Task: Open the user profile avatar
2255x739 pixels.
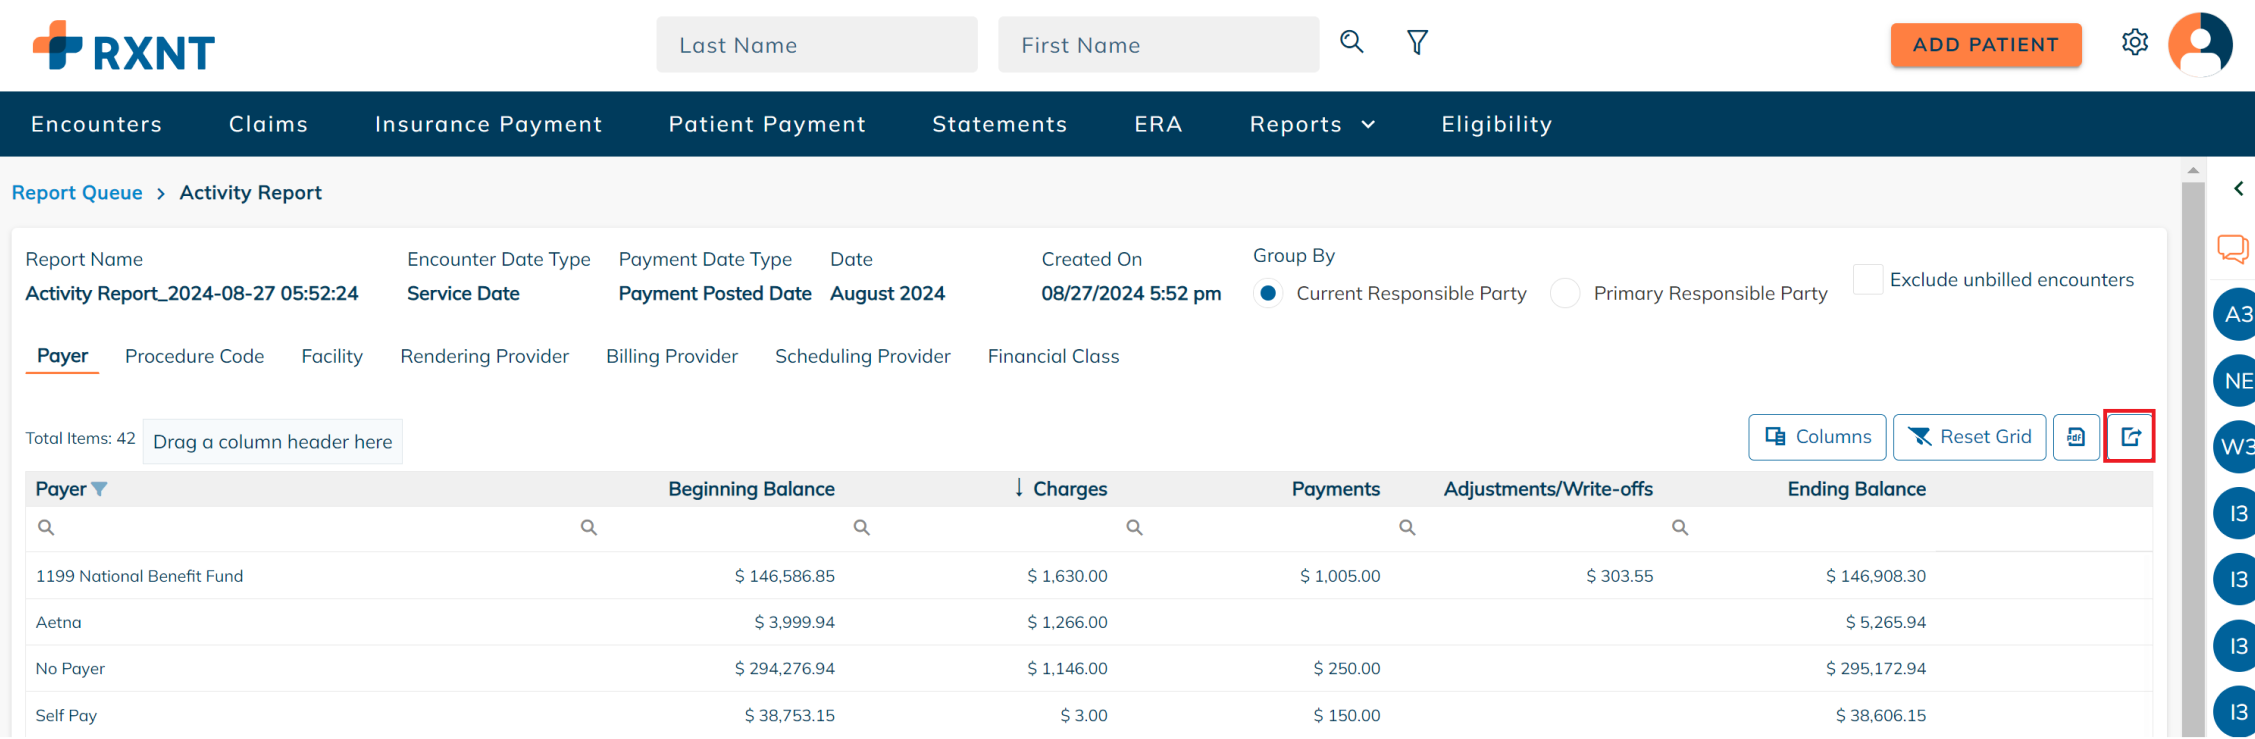Action: 2200,44
